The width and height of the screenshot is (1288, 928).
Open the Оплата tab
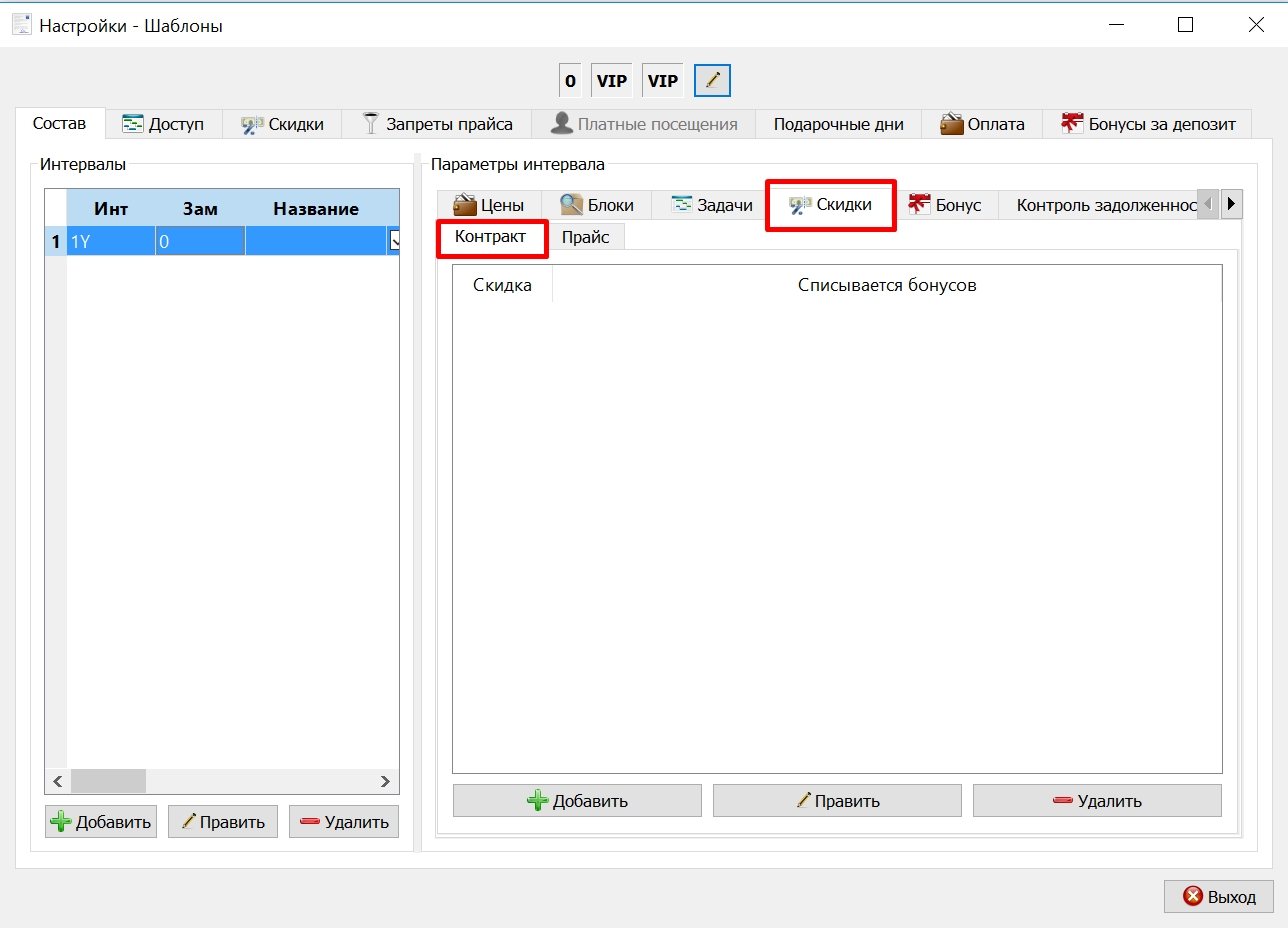(x=982, y=124)
